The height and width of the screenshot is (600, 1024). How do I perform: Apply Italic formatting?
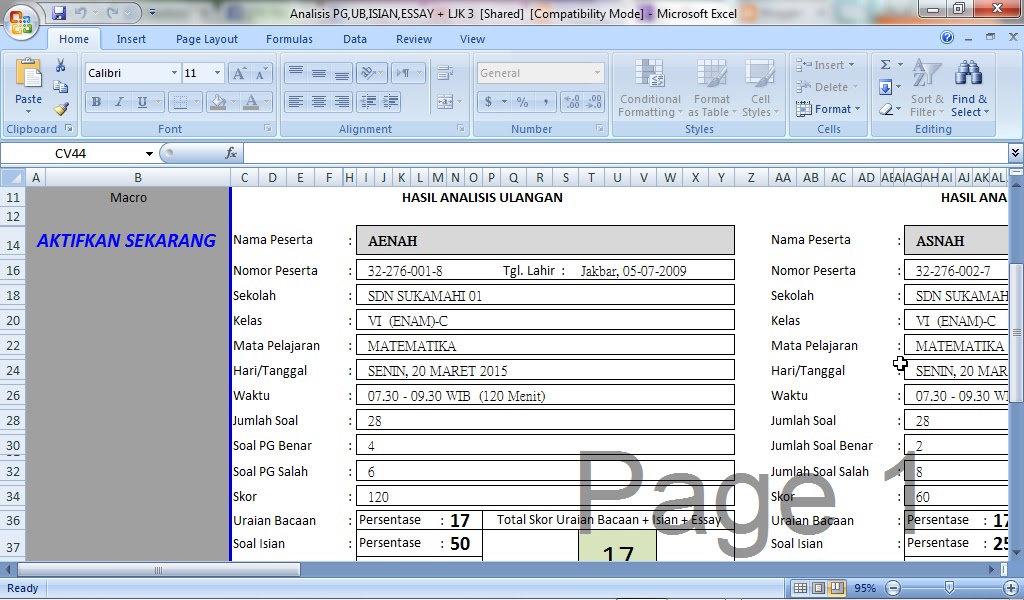tap(119, 102)
